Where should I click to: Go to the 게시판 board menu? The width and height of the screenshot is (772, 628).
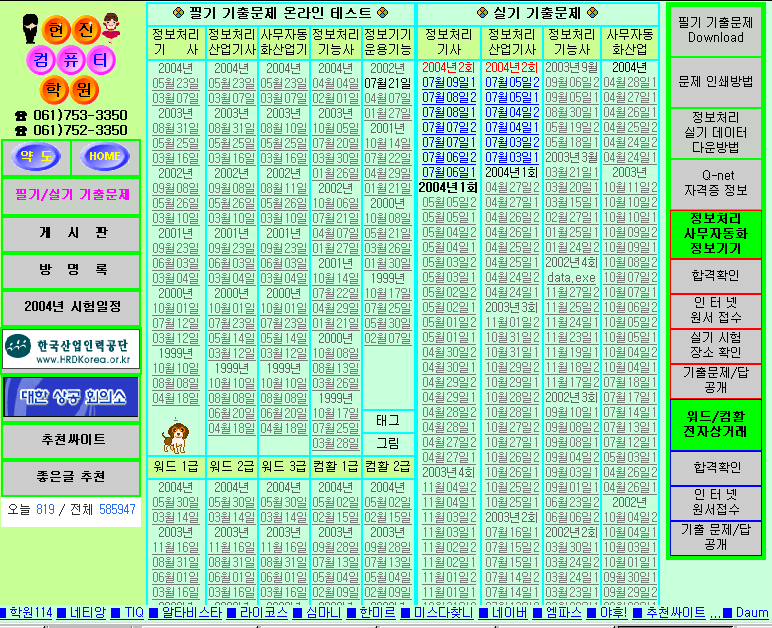(x=71, y=233)
